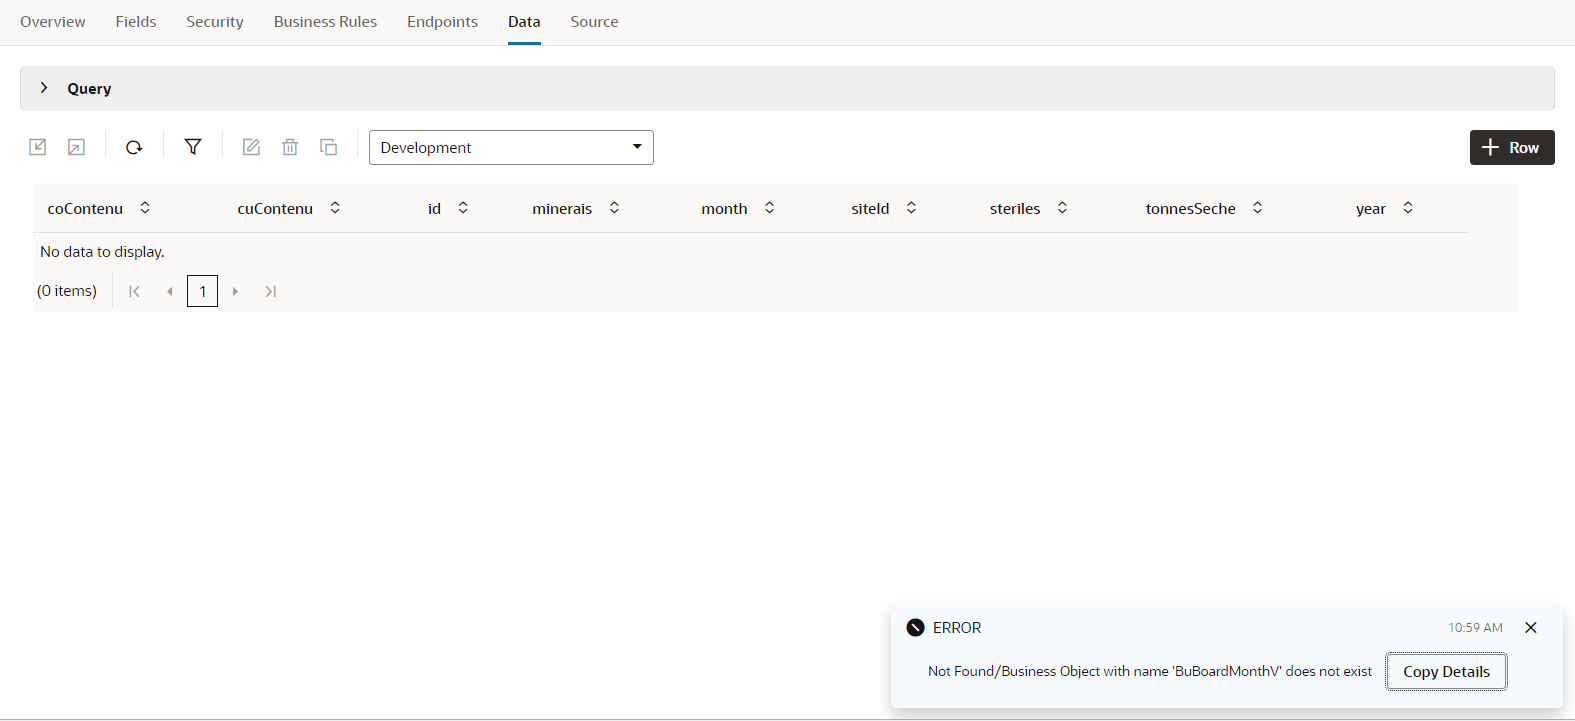Open the Development environment dropdown
This screenshot has height=721, width=1575.
(511, 147)
